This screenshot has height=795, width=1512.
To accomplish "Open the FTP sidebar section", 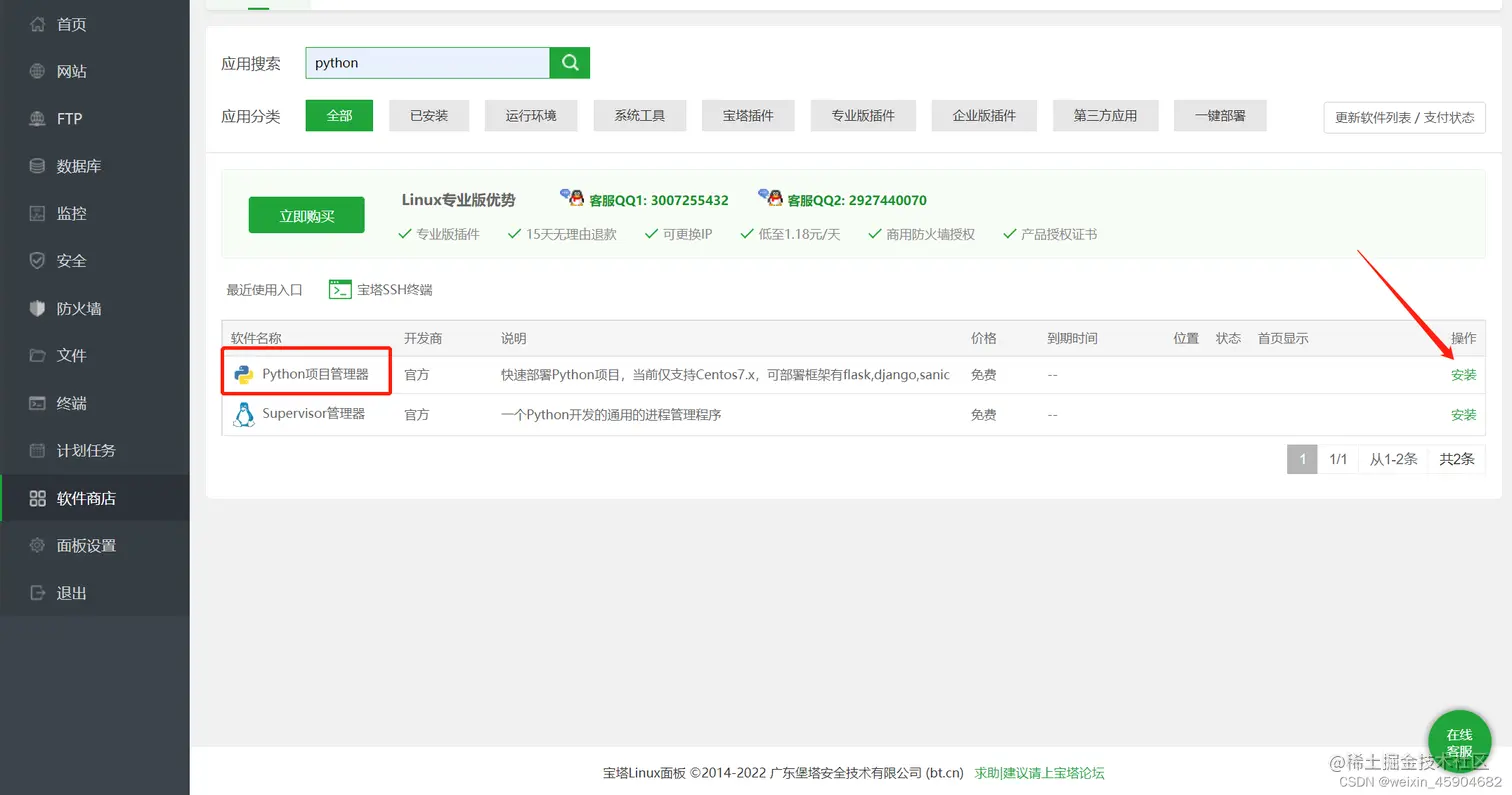I will point(70,118).
